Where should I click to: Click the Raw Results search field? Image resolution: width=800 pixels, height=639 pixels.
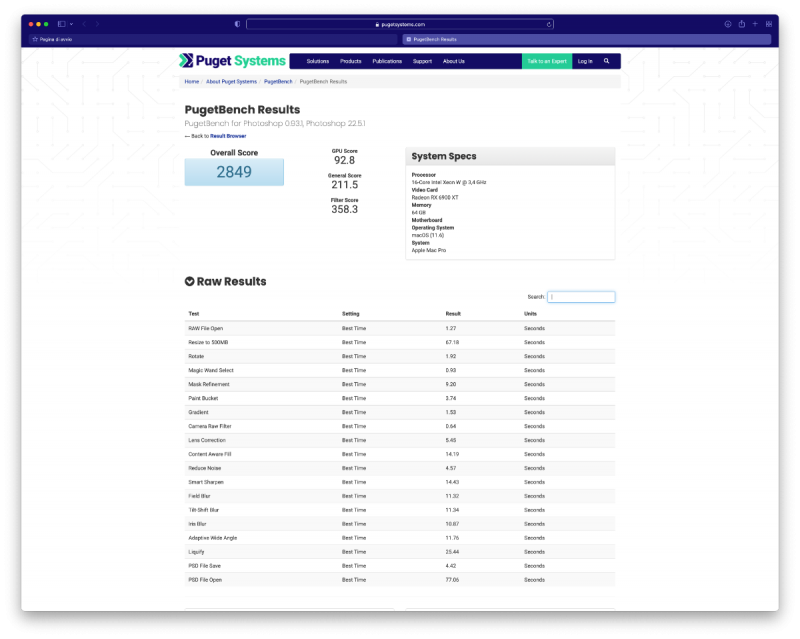581,297
